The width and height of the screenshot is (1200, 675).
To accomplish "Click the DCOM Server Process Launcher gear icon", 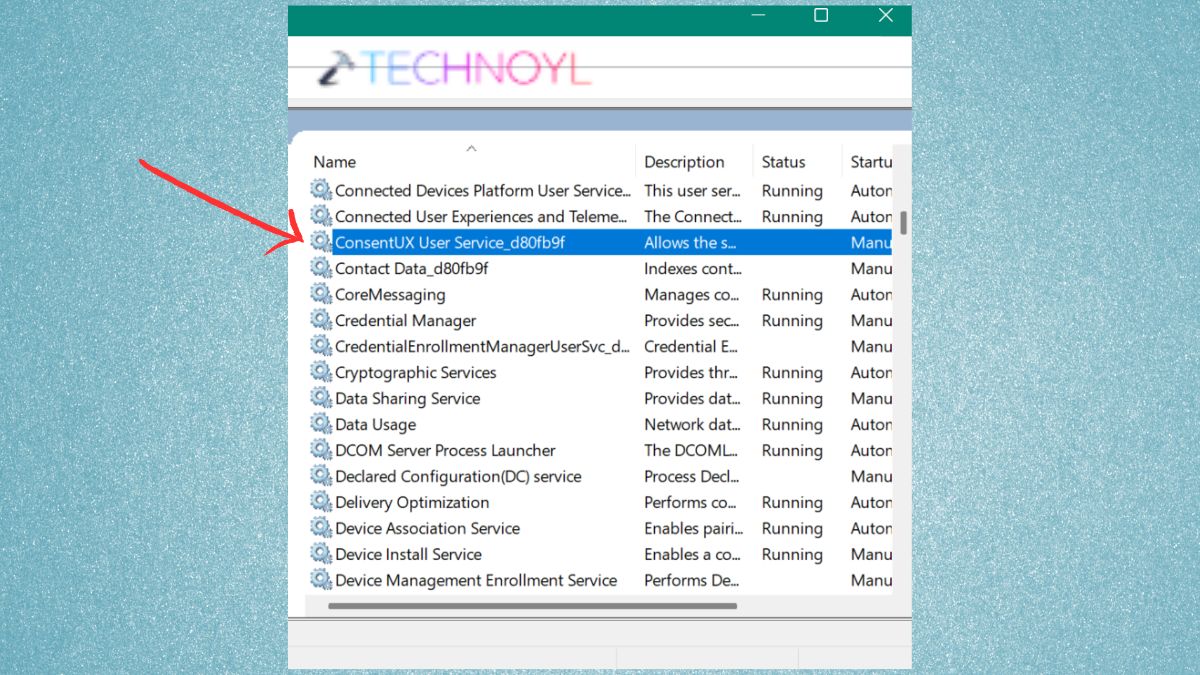I will coord(321,450).
